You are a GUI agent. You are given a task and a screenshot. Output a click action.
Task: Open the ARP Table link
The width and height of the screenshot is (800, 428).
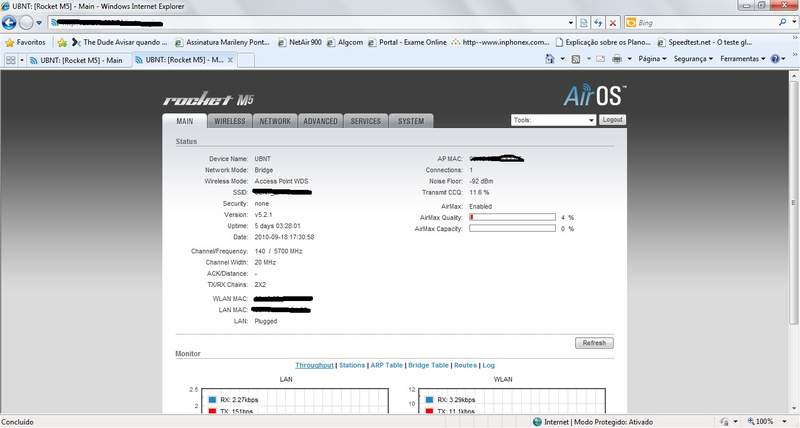[x=386, y=365]
